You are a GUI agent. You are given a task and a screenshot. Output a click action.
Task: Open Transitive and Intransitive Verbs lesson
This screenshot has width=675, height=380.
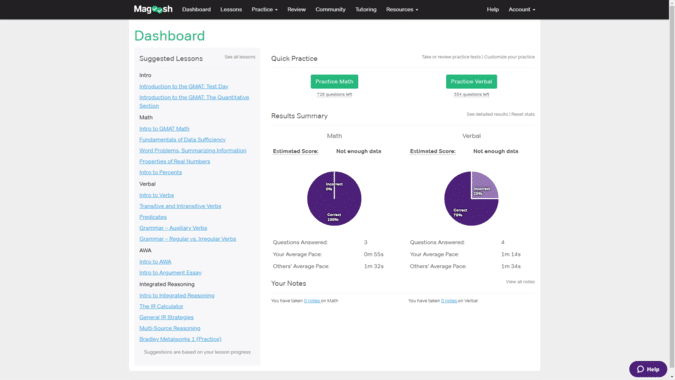point(180,206)
